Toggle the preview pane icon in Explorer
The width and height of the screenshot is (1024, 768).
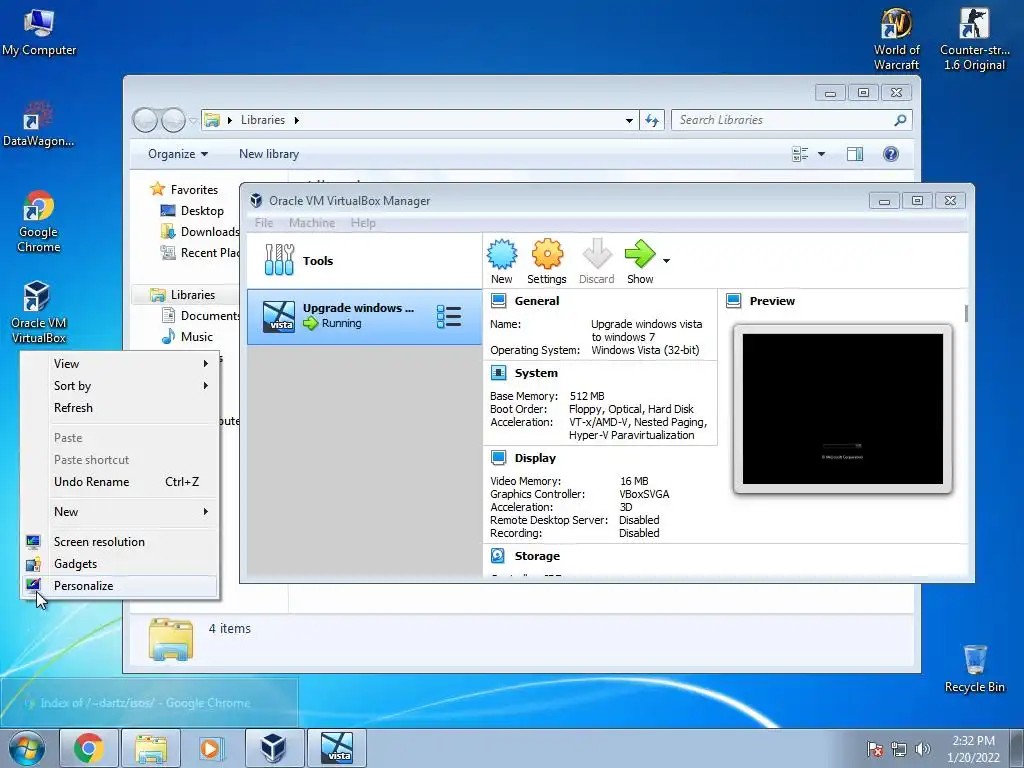coord(854,154)
